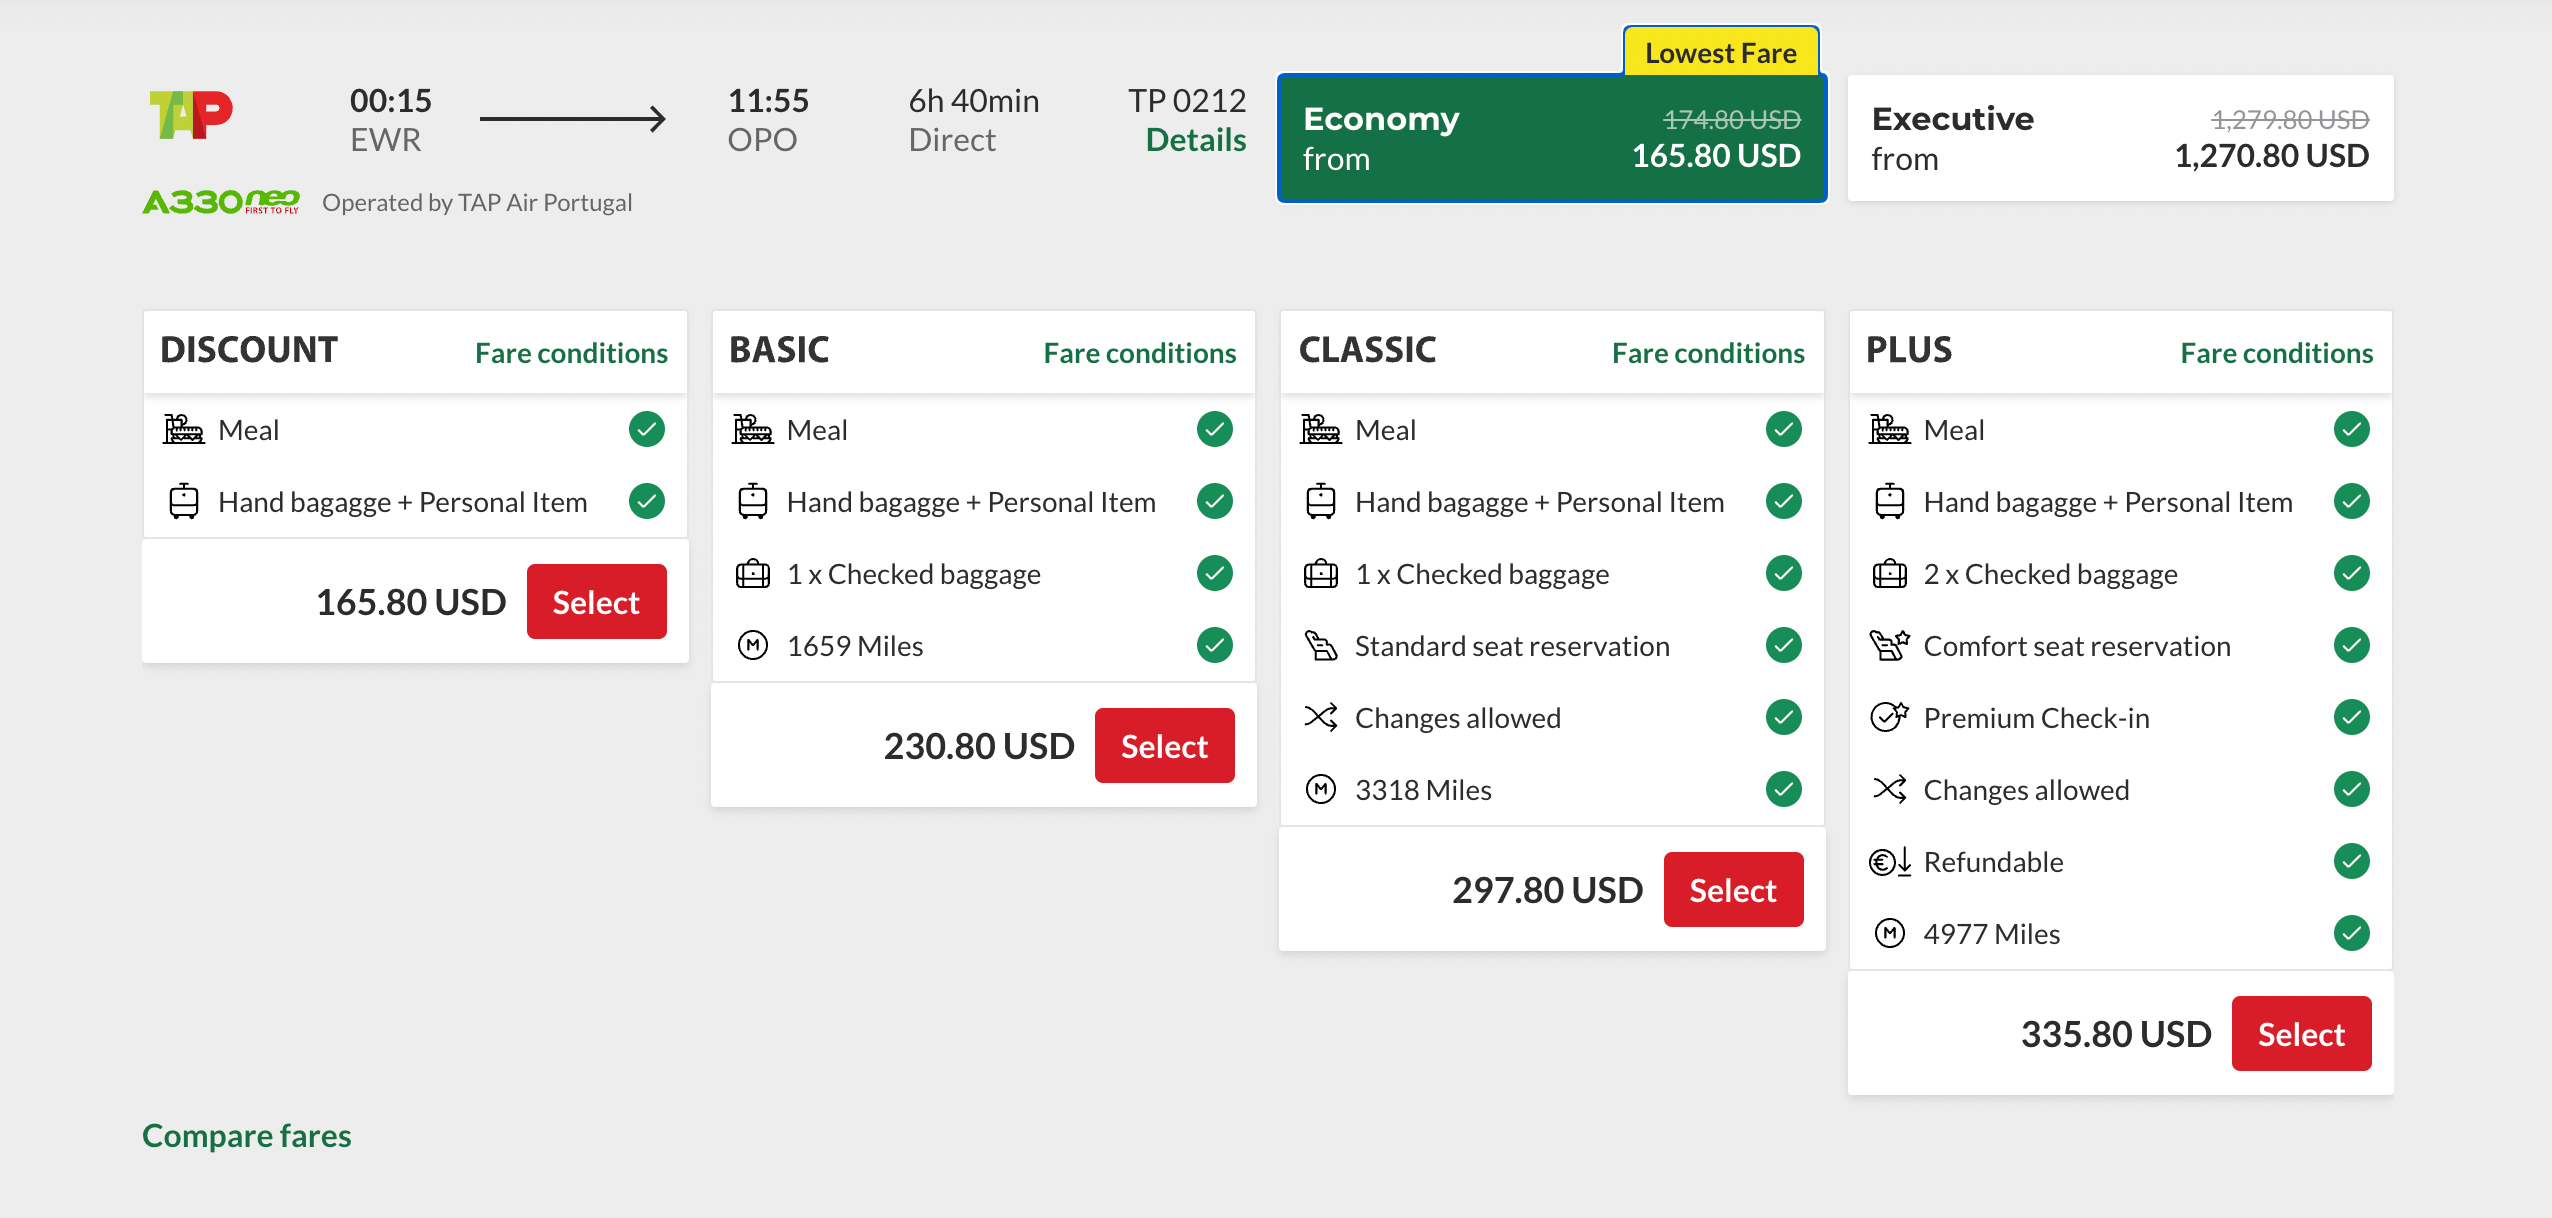The height and width of the screenshot is (1218, 2552).
Task: Click the green checkmark for Discount Meal
Action: click(647, 430)
